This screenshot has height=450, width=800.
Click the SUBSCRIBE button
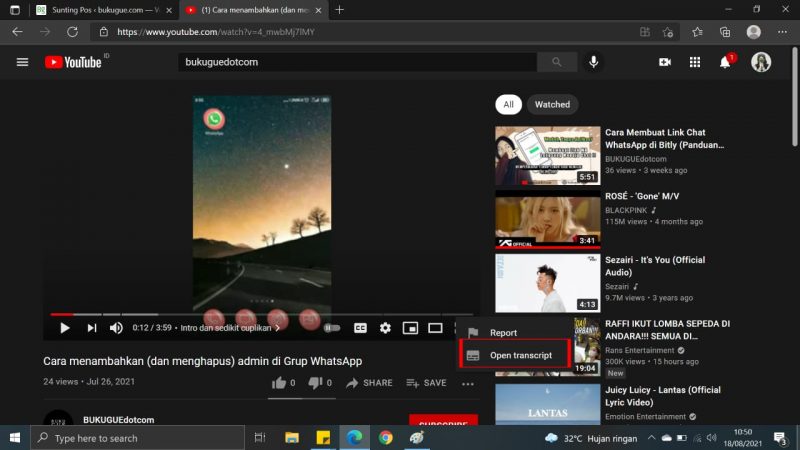point(443,420)
